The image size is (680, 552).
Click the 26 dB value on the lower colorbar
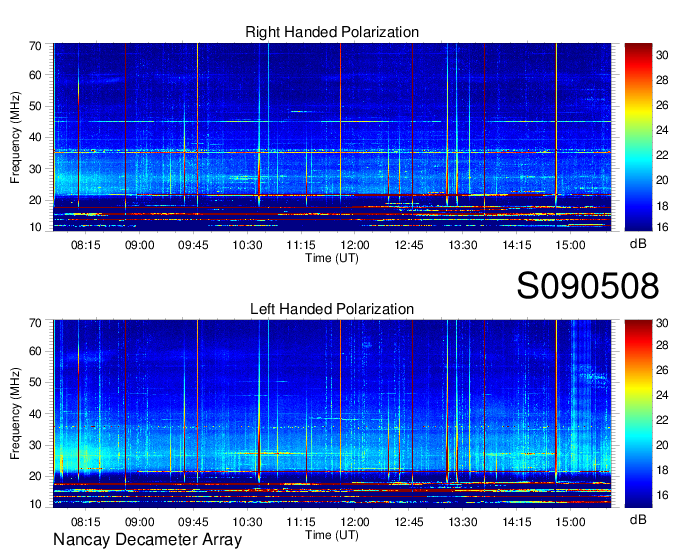pyautogui.click(x=662, y=370)
